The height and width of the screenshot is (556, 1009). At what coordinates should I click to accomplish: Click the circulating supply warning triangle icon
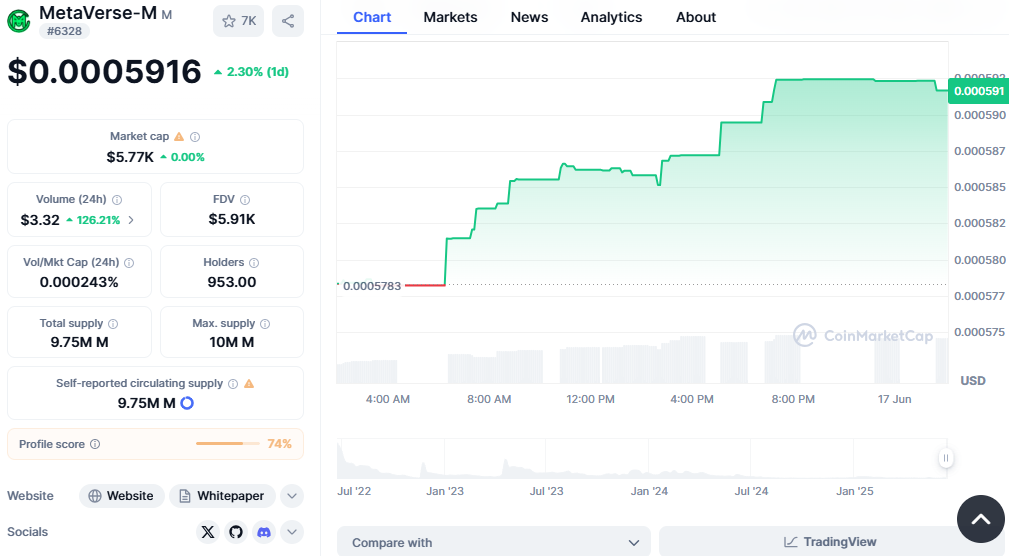coord(249,384)
